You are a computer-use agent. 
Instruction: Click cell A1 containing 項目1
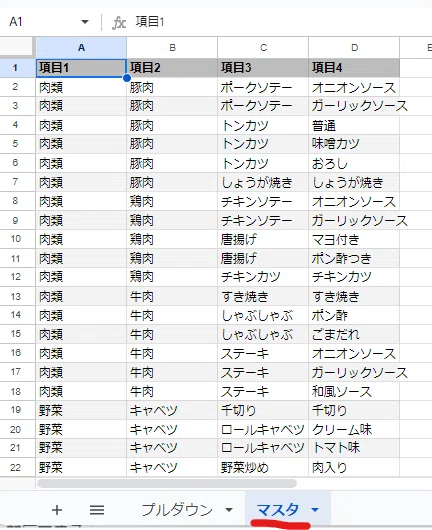pyautogui.click(x=81, y=68)
